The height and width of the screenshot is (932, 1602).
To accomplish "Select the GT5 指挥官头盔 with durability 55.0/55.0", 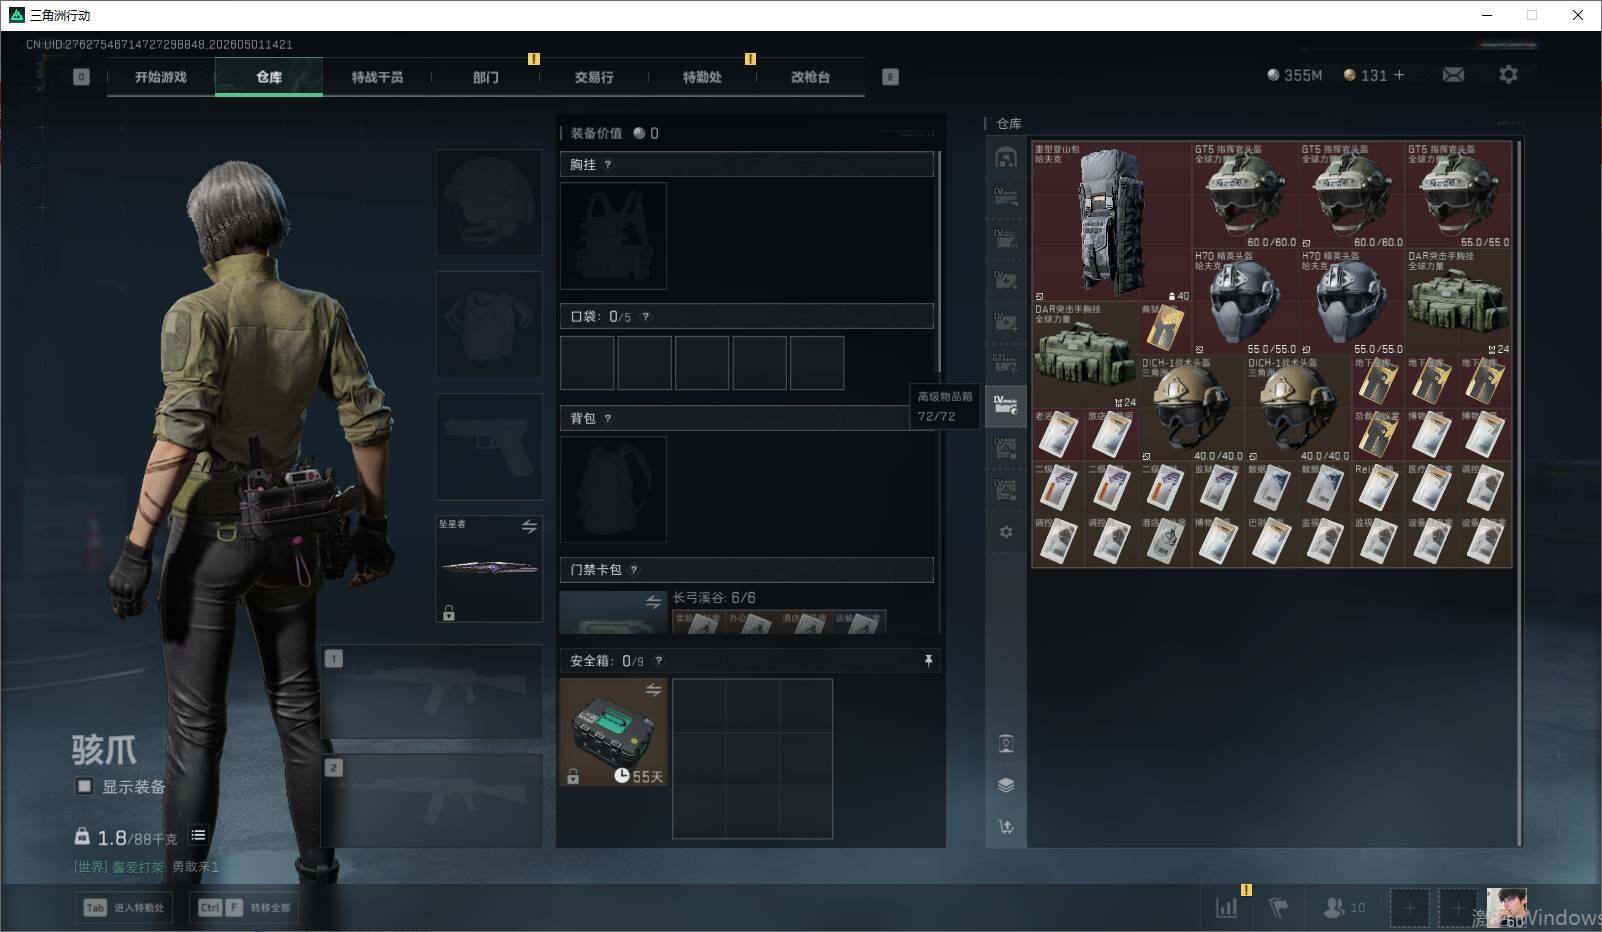I will click(x=1458, y=195).
